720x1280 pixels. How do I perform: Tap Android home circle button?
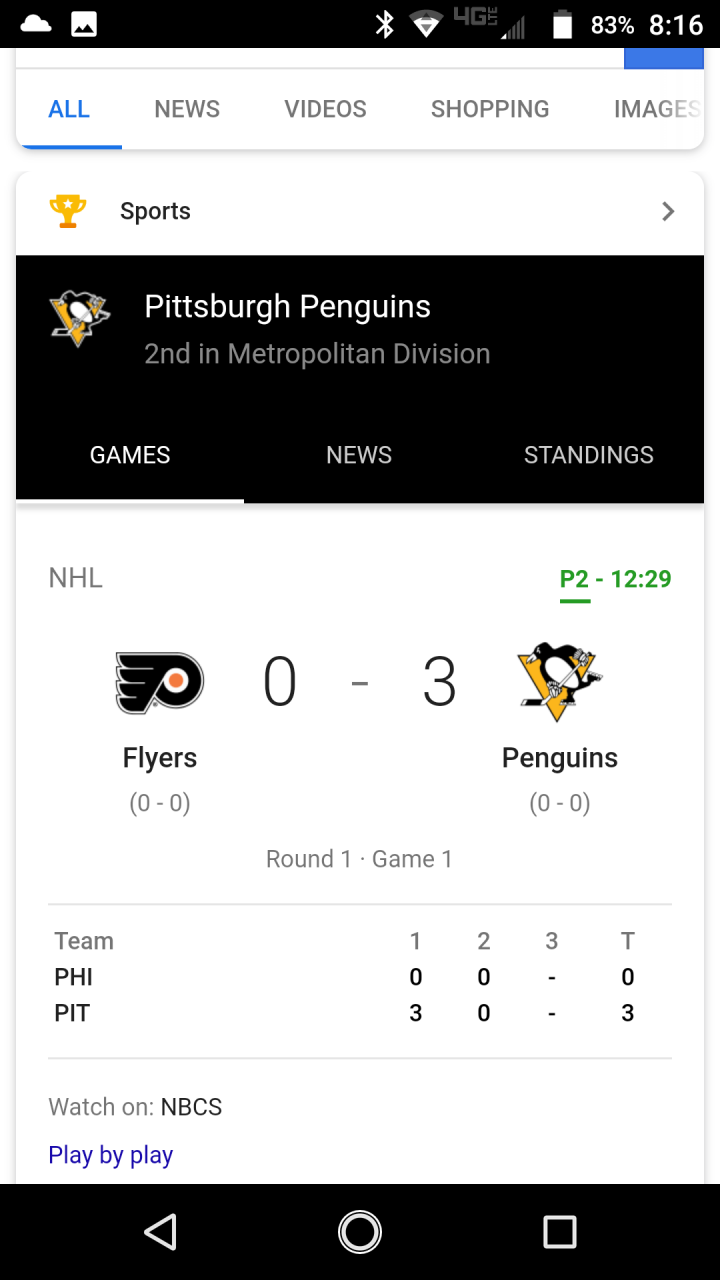pyautogui.click(x=360, y=1232)
